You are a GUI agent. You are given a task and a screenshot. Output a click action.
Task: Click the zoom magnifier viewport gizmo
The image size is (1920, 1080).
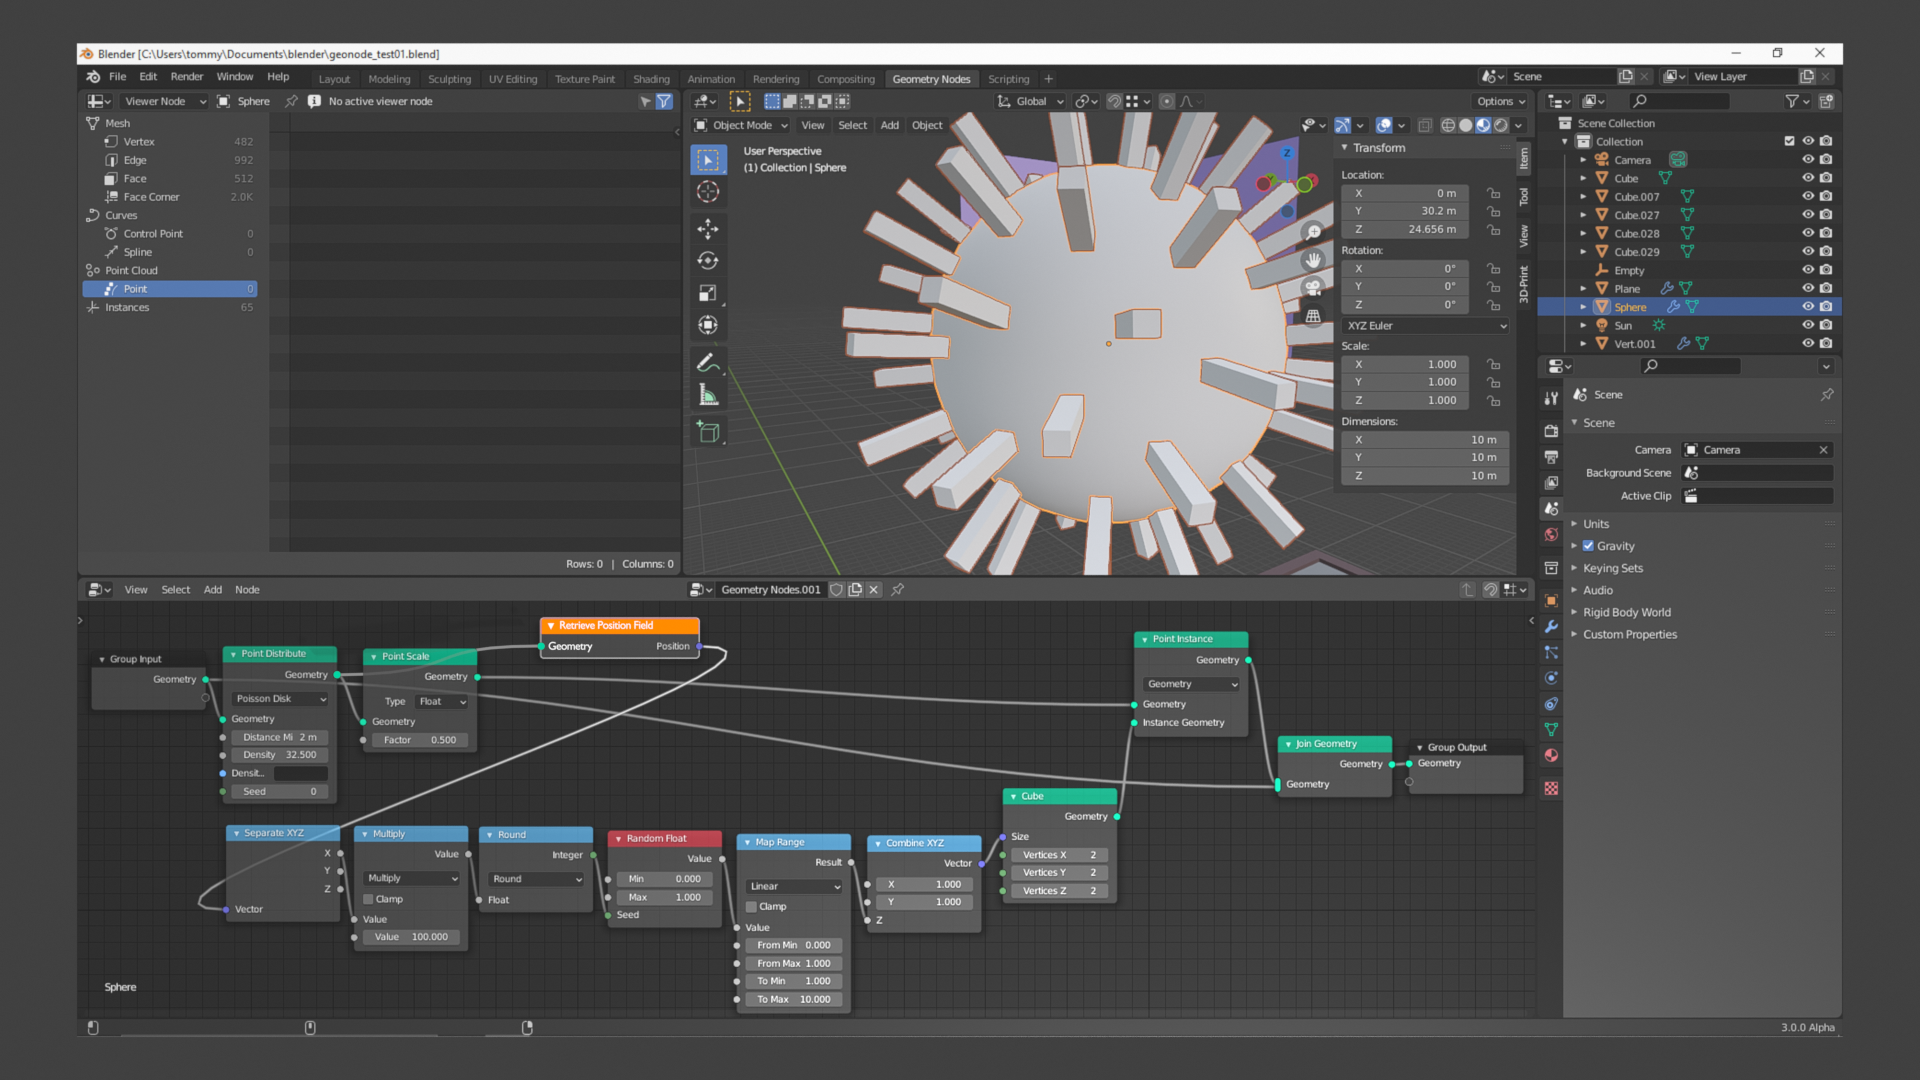pos(1313,232)
